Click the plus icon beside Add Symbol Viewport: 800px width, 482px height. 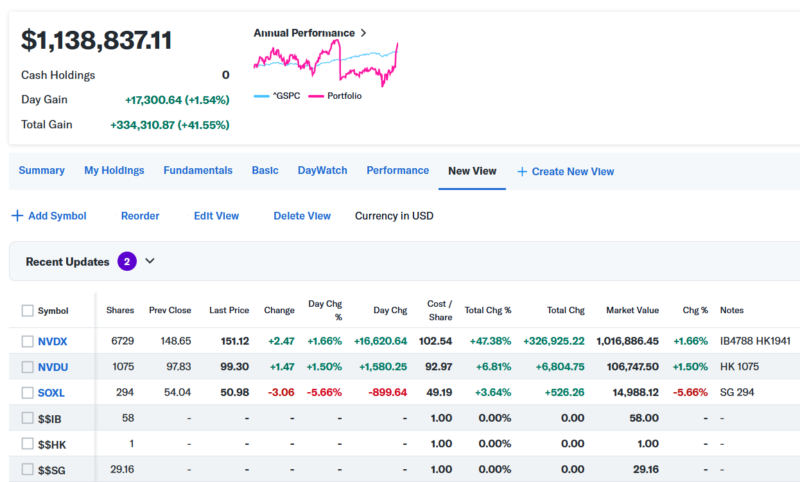(17, 216)
